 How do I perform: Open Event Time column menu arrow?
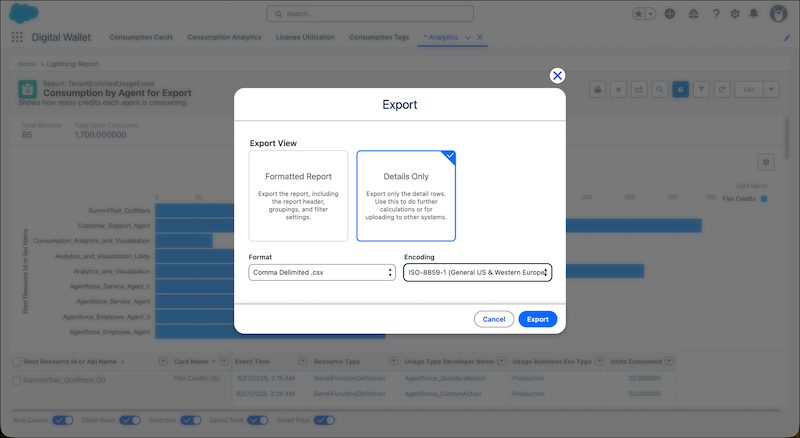[303, 361]
